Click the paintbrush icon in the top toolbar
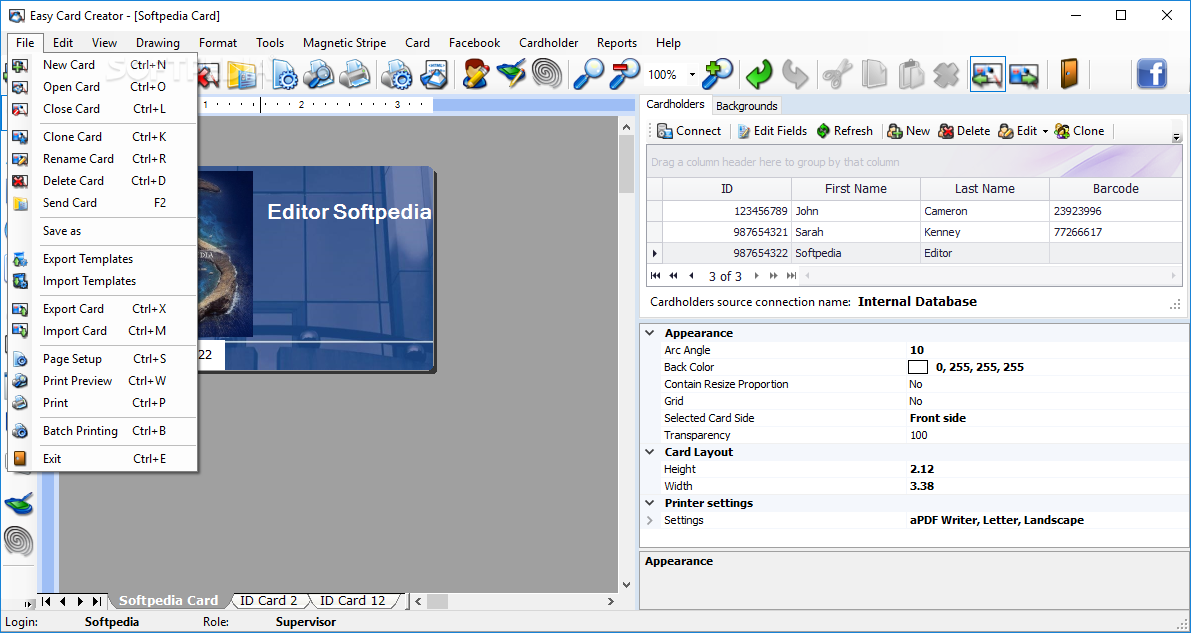Viewport: 1191px width, 633px height. (x=511, y=74)
